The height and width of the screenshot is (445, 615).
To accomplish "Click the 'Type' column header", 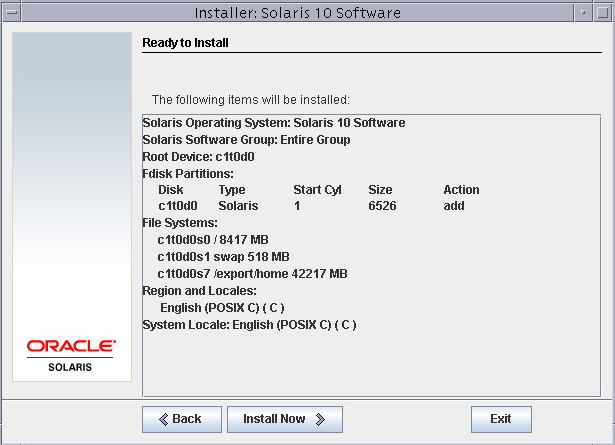I will click(232, 190).
